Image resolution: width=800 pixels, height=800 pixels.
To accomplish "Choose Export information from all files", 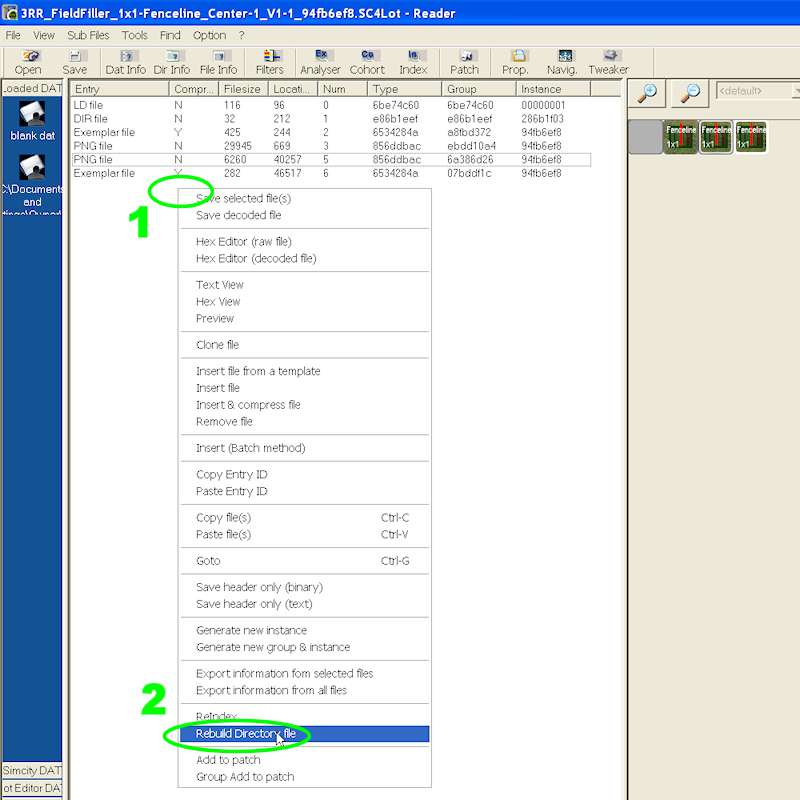I will tap(305, 690).
